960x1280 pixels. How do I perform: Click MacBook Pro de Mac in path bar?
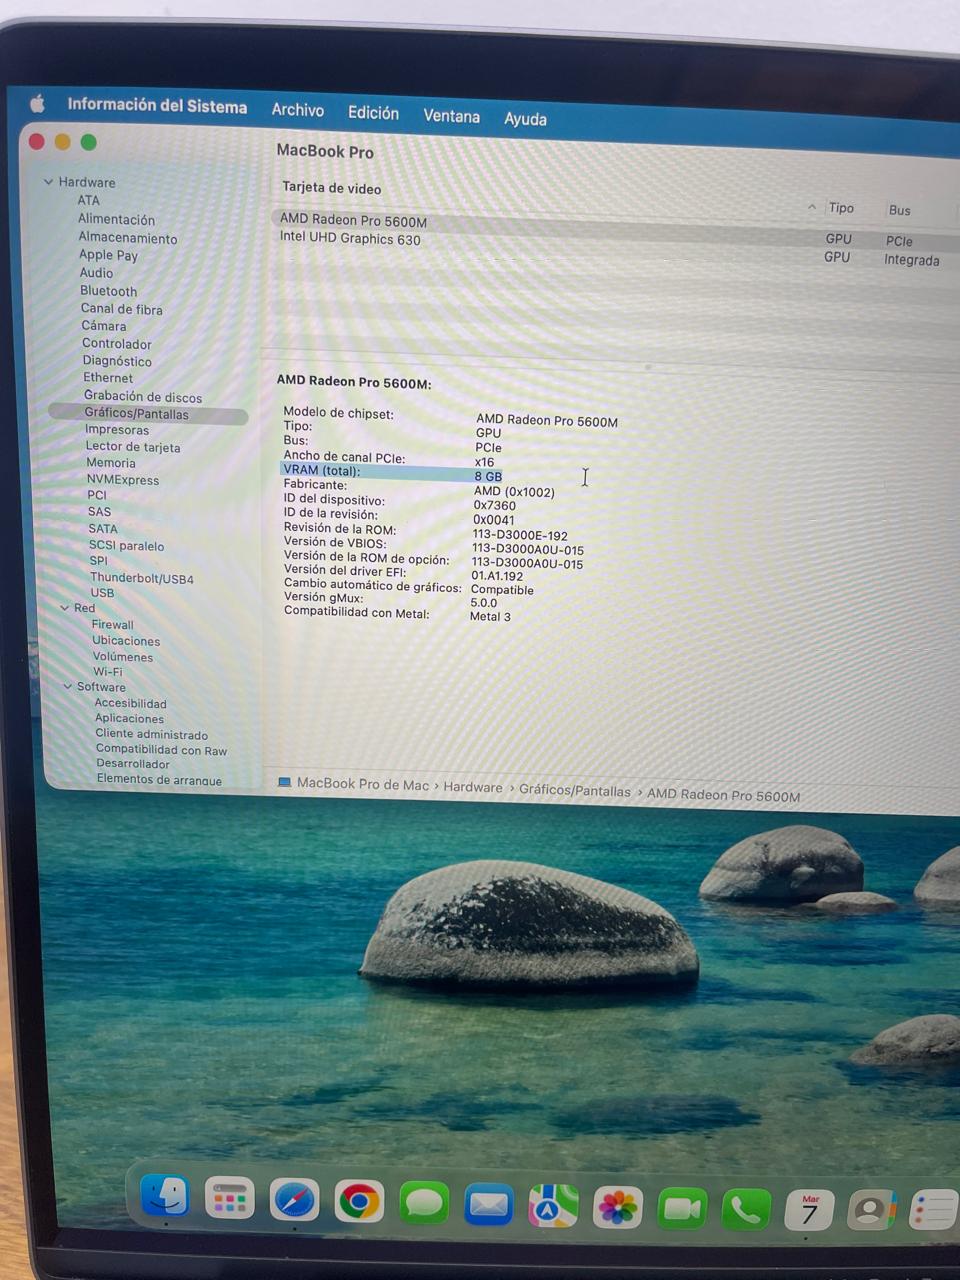coord(363,784)
